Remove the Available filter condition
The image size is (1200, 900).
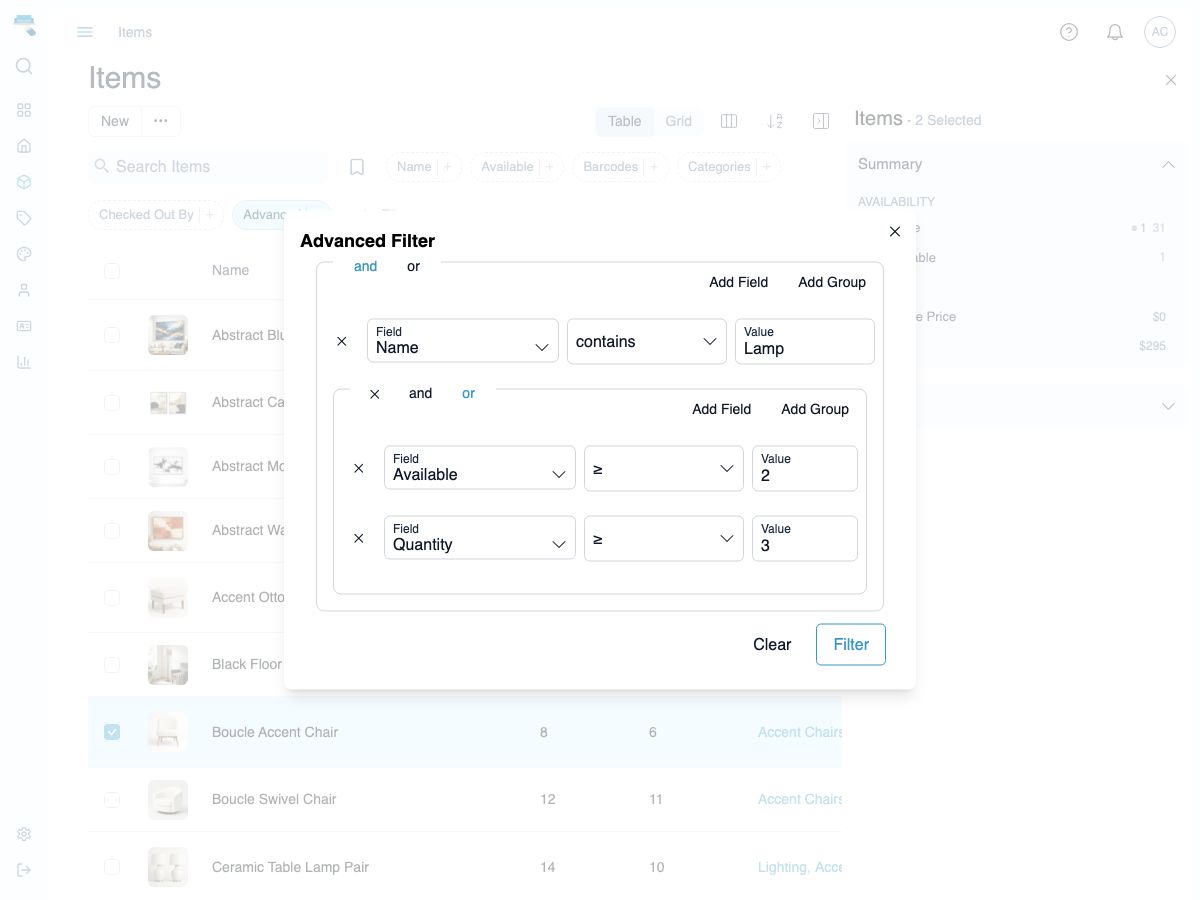pos(359,468)
